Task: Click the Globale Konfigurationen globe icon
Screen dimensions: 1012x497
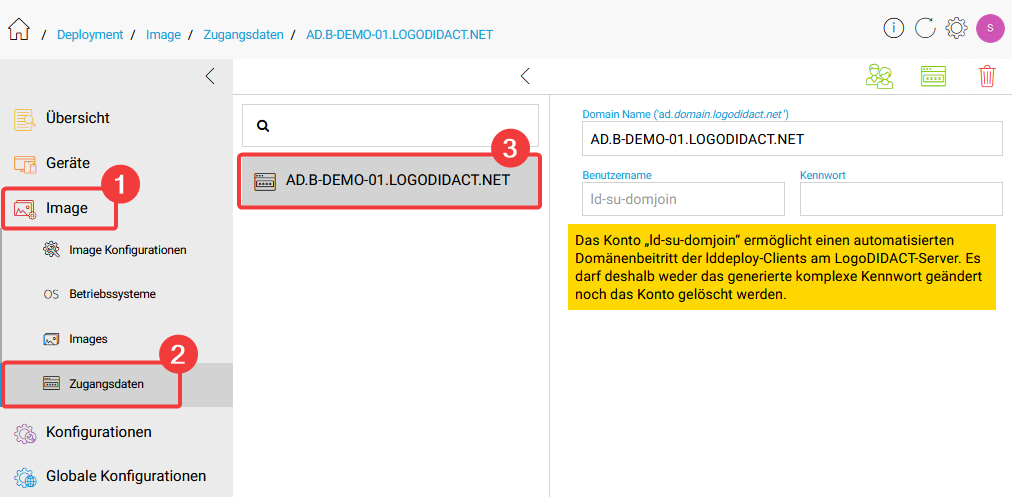Action: pyautogui.click(x=25, y=477)
